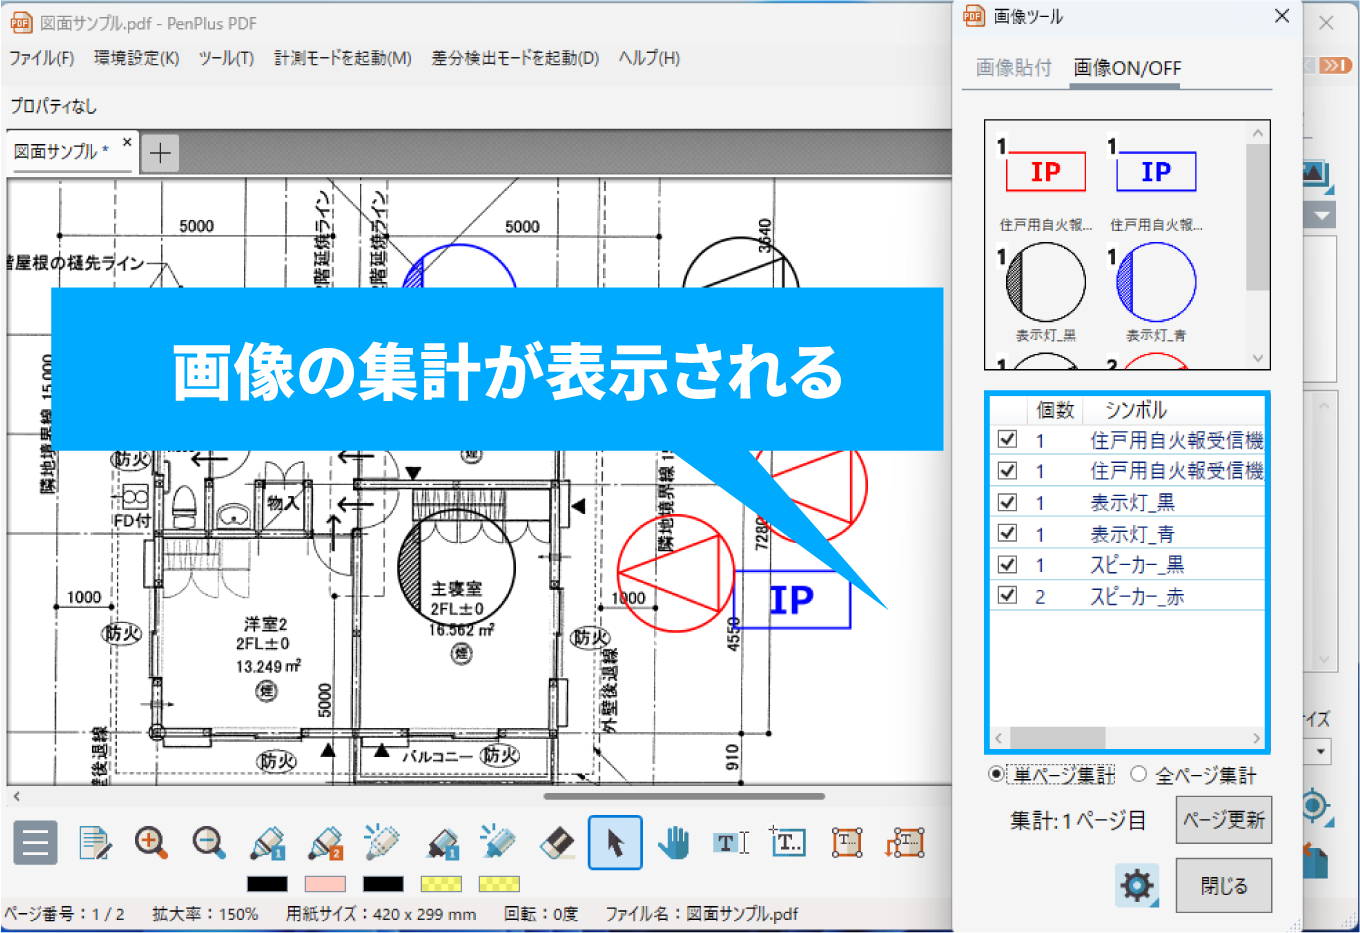Open the hamburger menu in bottom toolbar

[x=35, y=843]
